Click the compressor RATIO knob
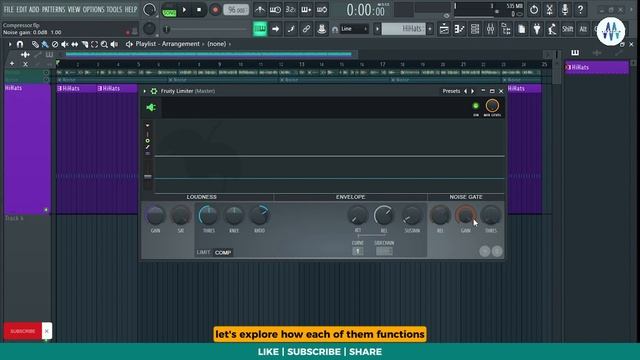The height and width of the screenshot is (360, 640). click(259, 215)
